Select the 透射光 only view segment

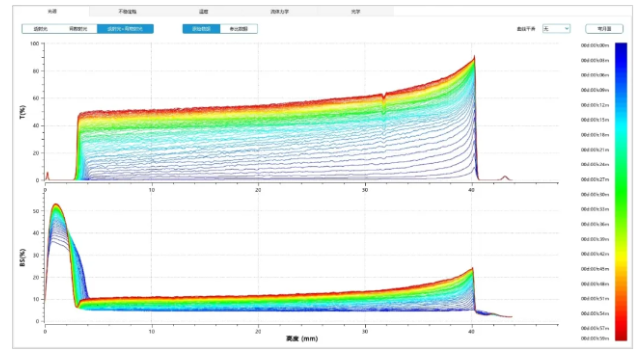[x=41, y=29]
